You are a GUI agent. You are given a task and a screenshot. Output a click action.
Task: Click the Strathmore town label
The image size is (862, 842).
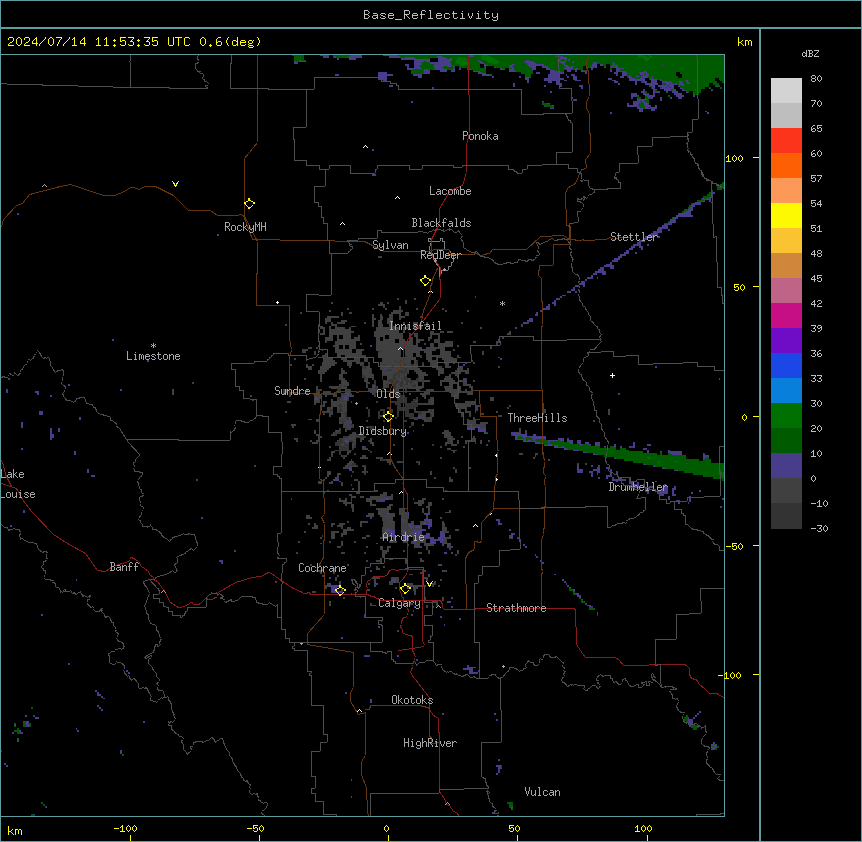pyautogui.click(x=516, y=608)
